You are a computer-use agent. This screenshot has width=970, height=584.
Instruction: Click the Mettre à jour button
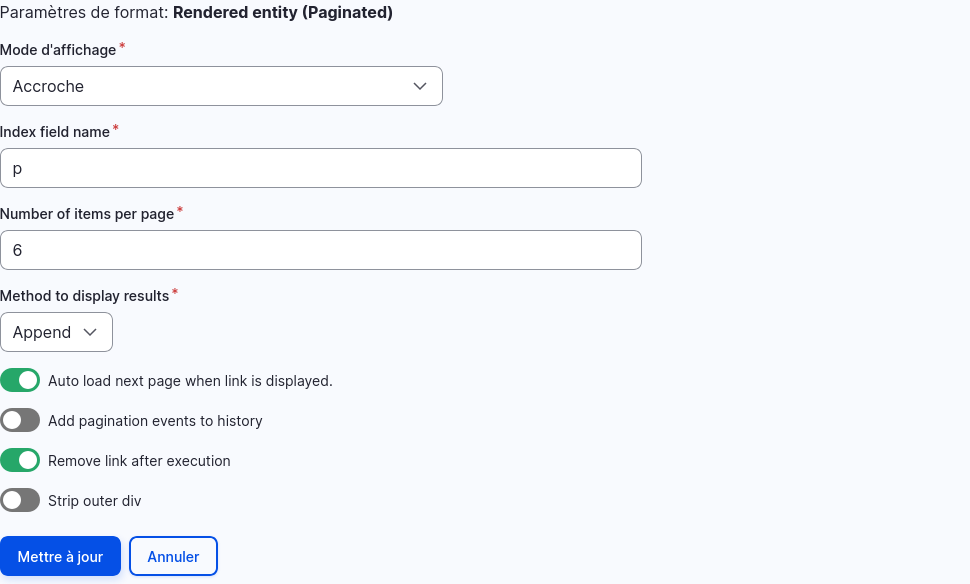(x=61, y=556)
